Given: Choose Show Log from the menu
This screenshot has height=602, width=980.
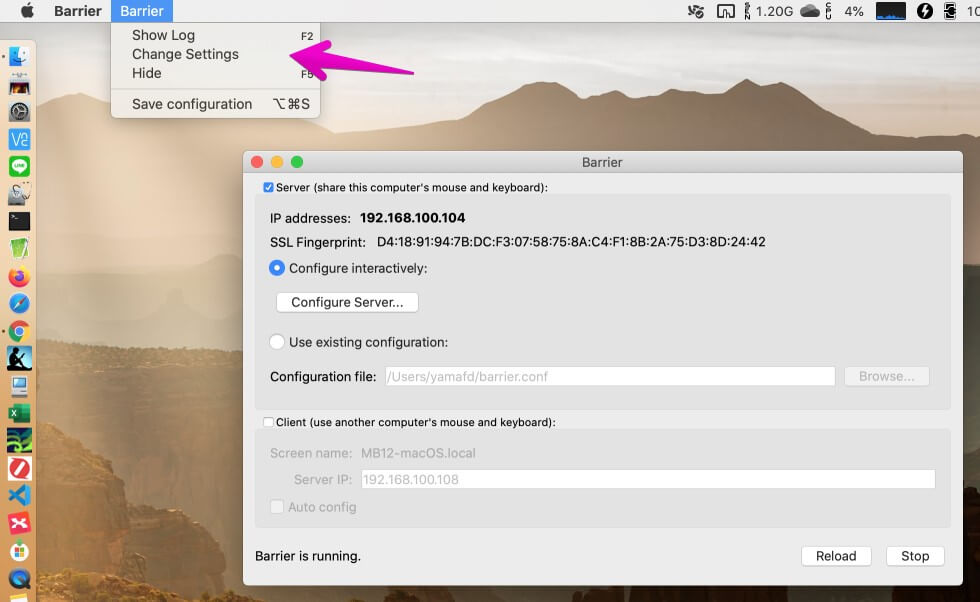Looking at the screenshot, I should click(216, 36).
